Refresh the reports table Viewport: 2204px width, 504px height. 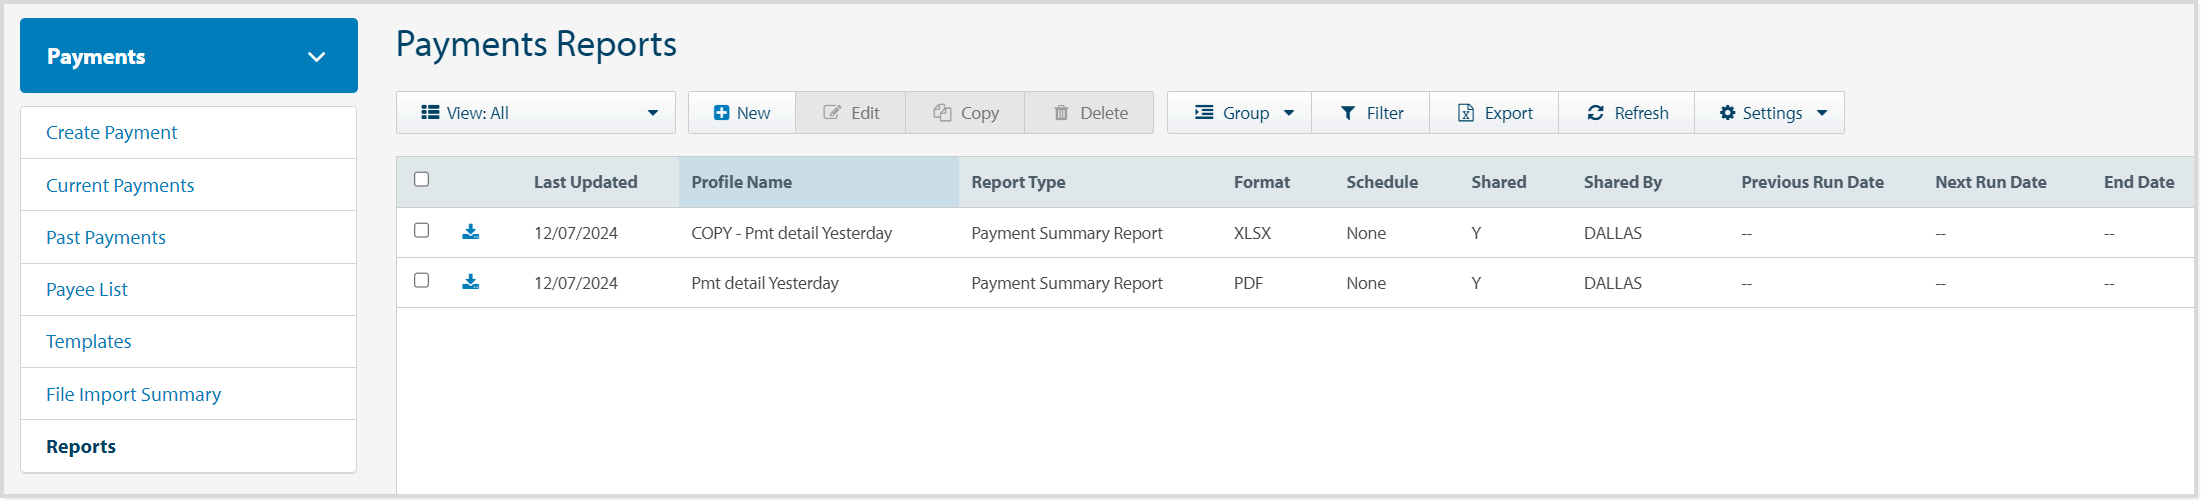pyautogui.click(x=1627, y=113)
